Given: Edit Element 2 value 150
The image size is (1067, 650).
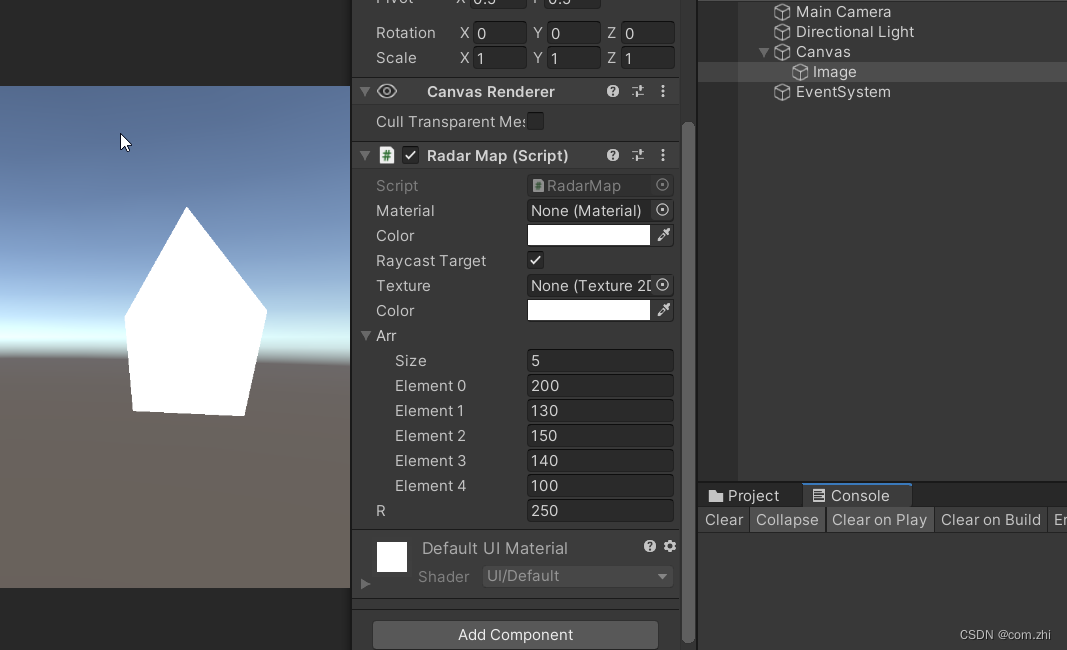Looking at the screenshot, I should [600, 436].
